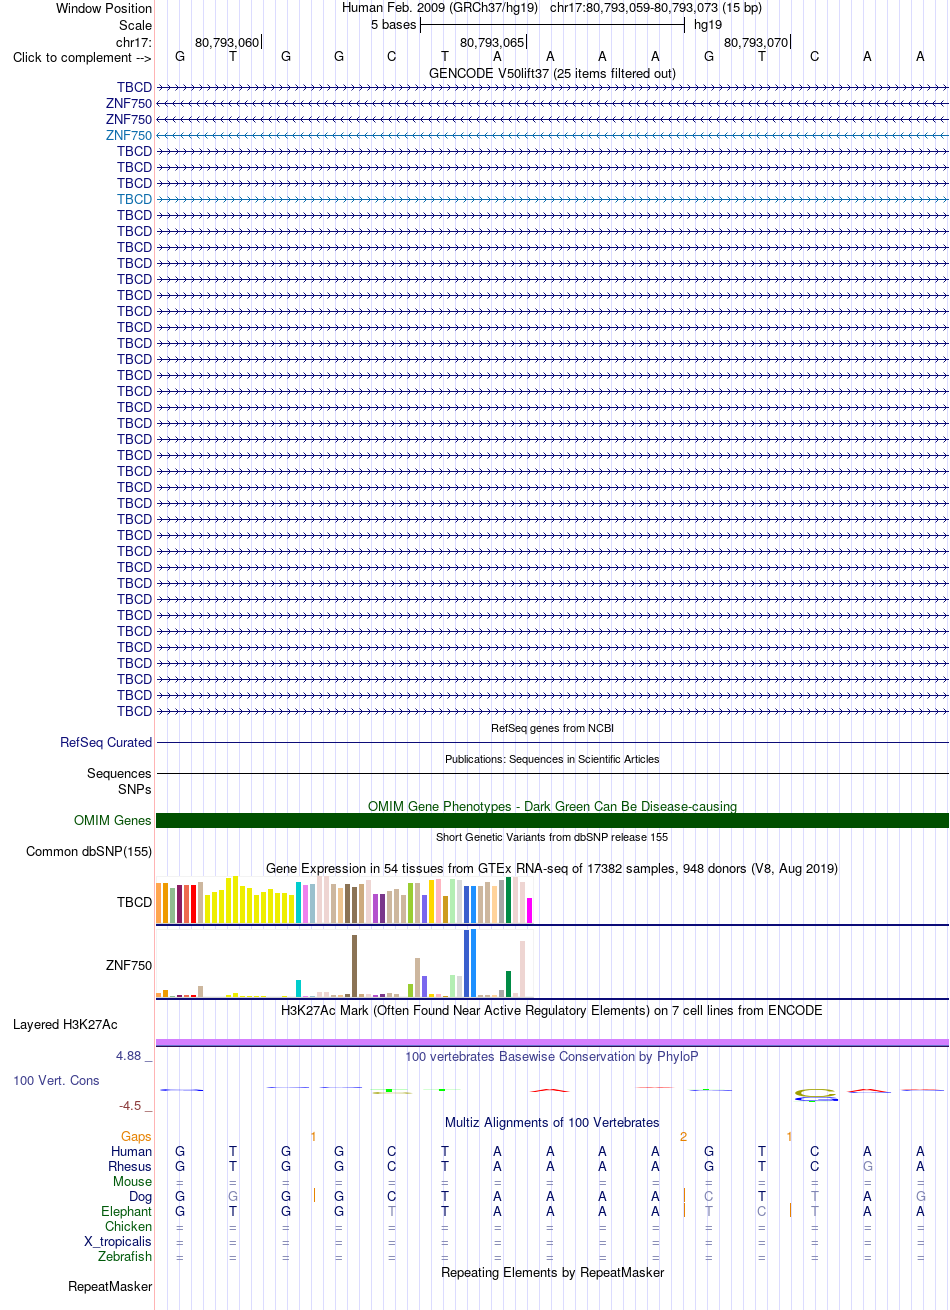Select the light-blue ZNF750 transcript label
Image resolution: width=950 pixels, height=1310 pixels.
pyautogui.click(x=129, y=135)
